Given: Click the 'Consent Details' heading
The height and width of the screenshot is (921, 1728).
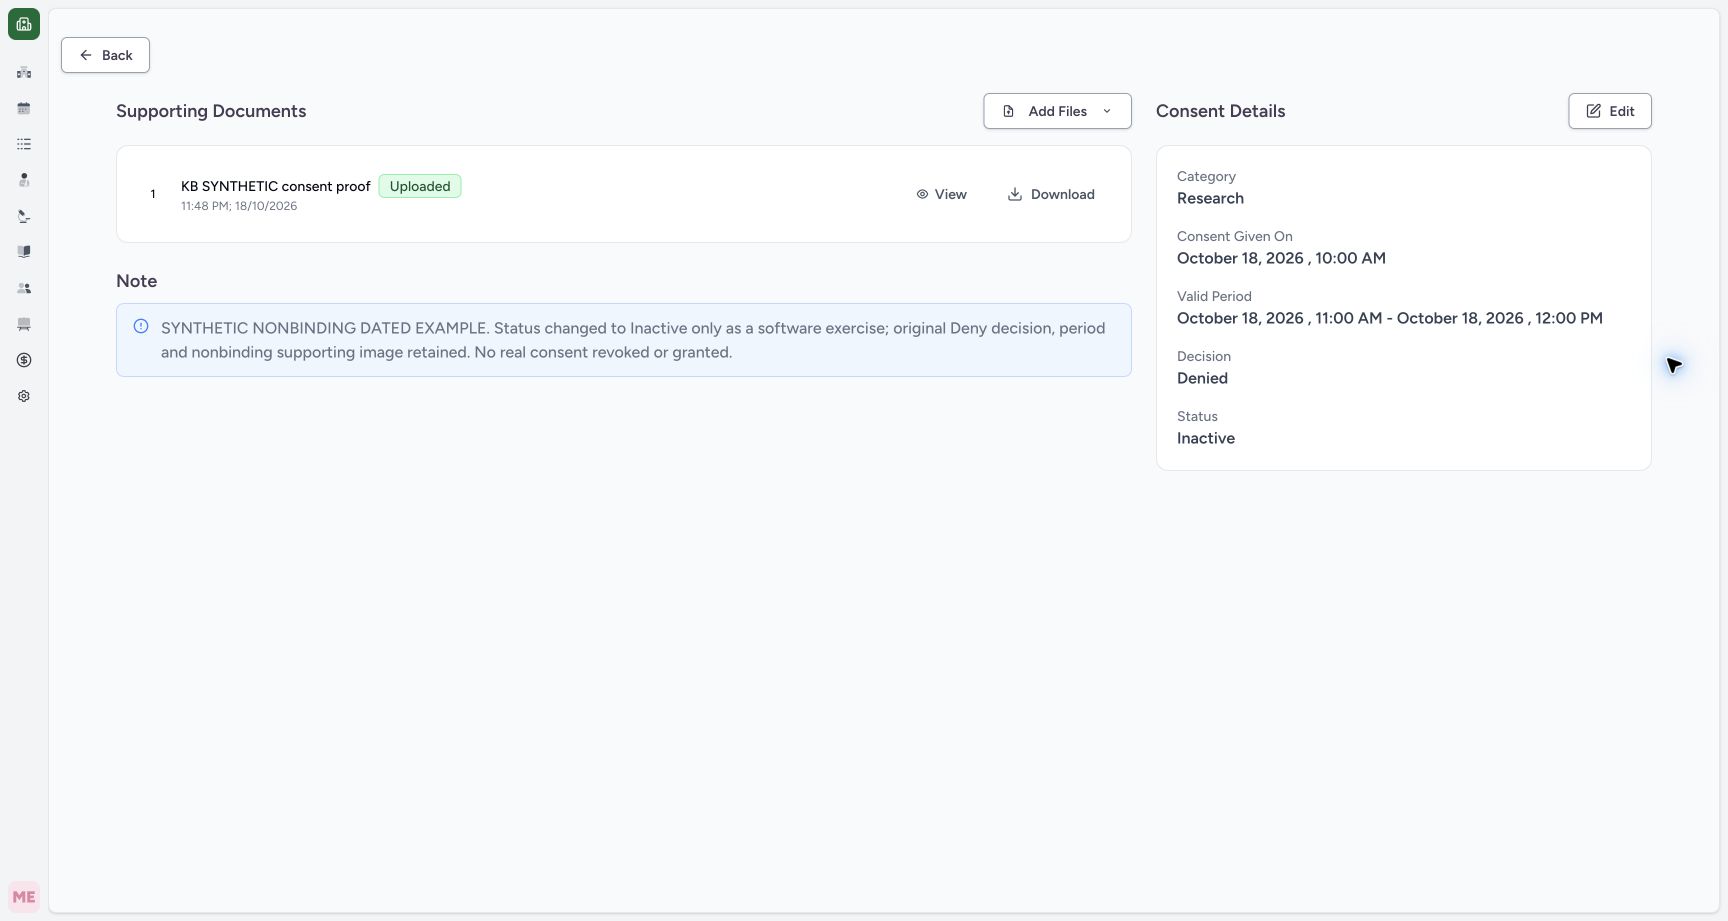Looking at the screenshot, I should click(x=1220, y=111).
